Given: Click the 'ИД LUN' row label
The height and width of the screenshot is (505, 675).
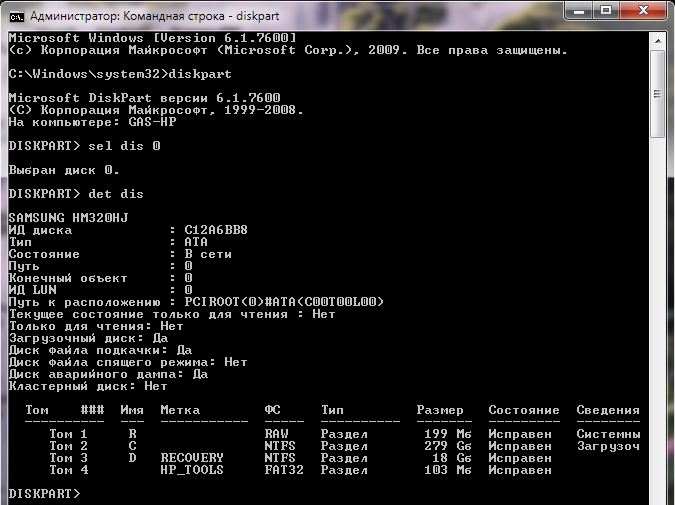Looking at the screenshot, I should click(x=33, y=290).
